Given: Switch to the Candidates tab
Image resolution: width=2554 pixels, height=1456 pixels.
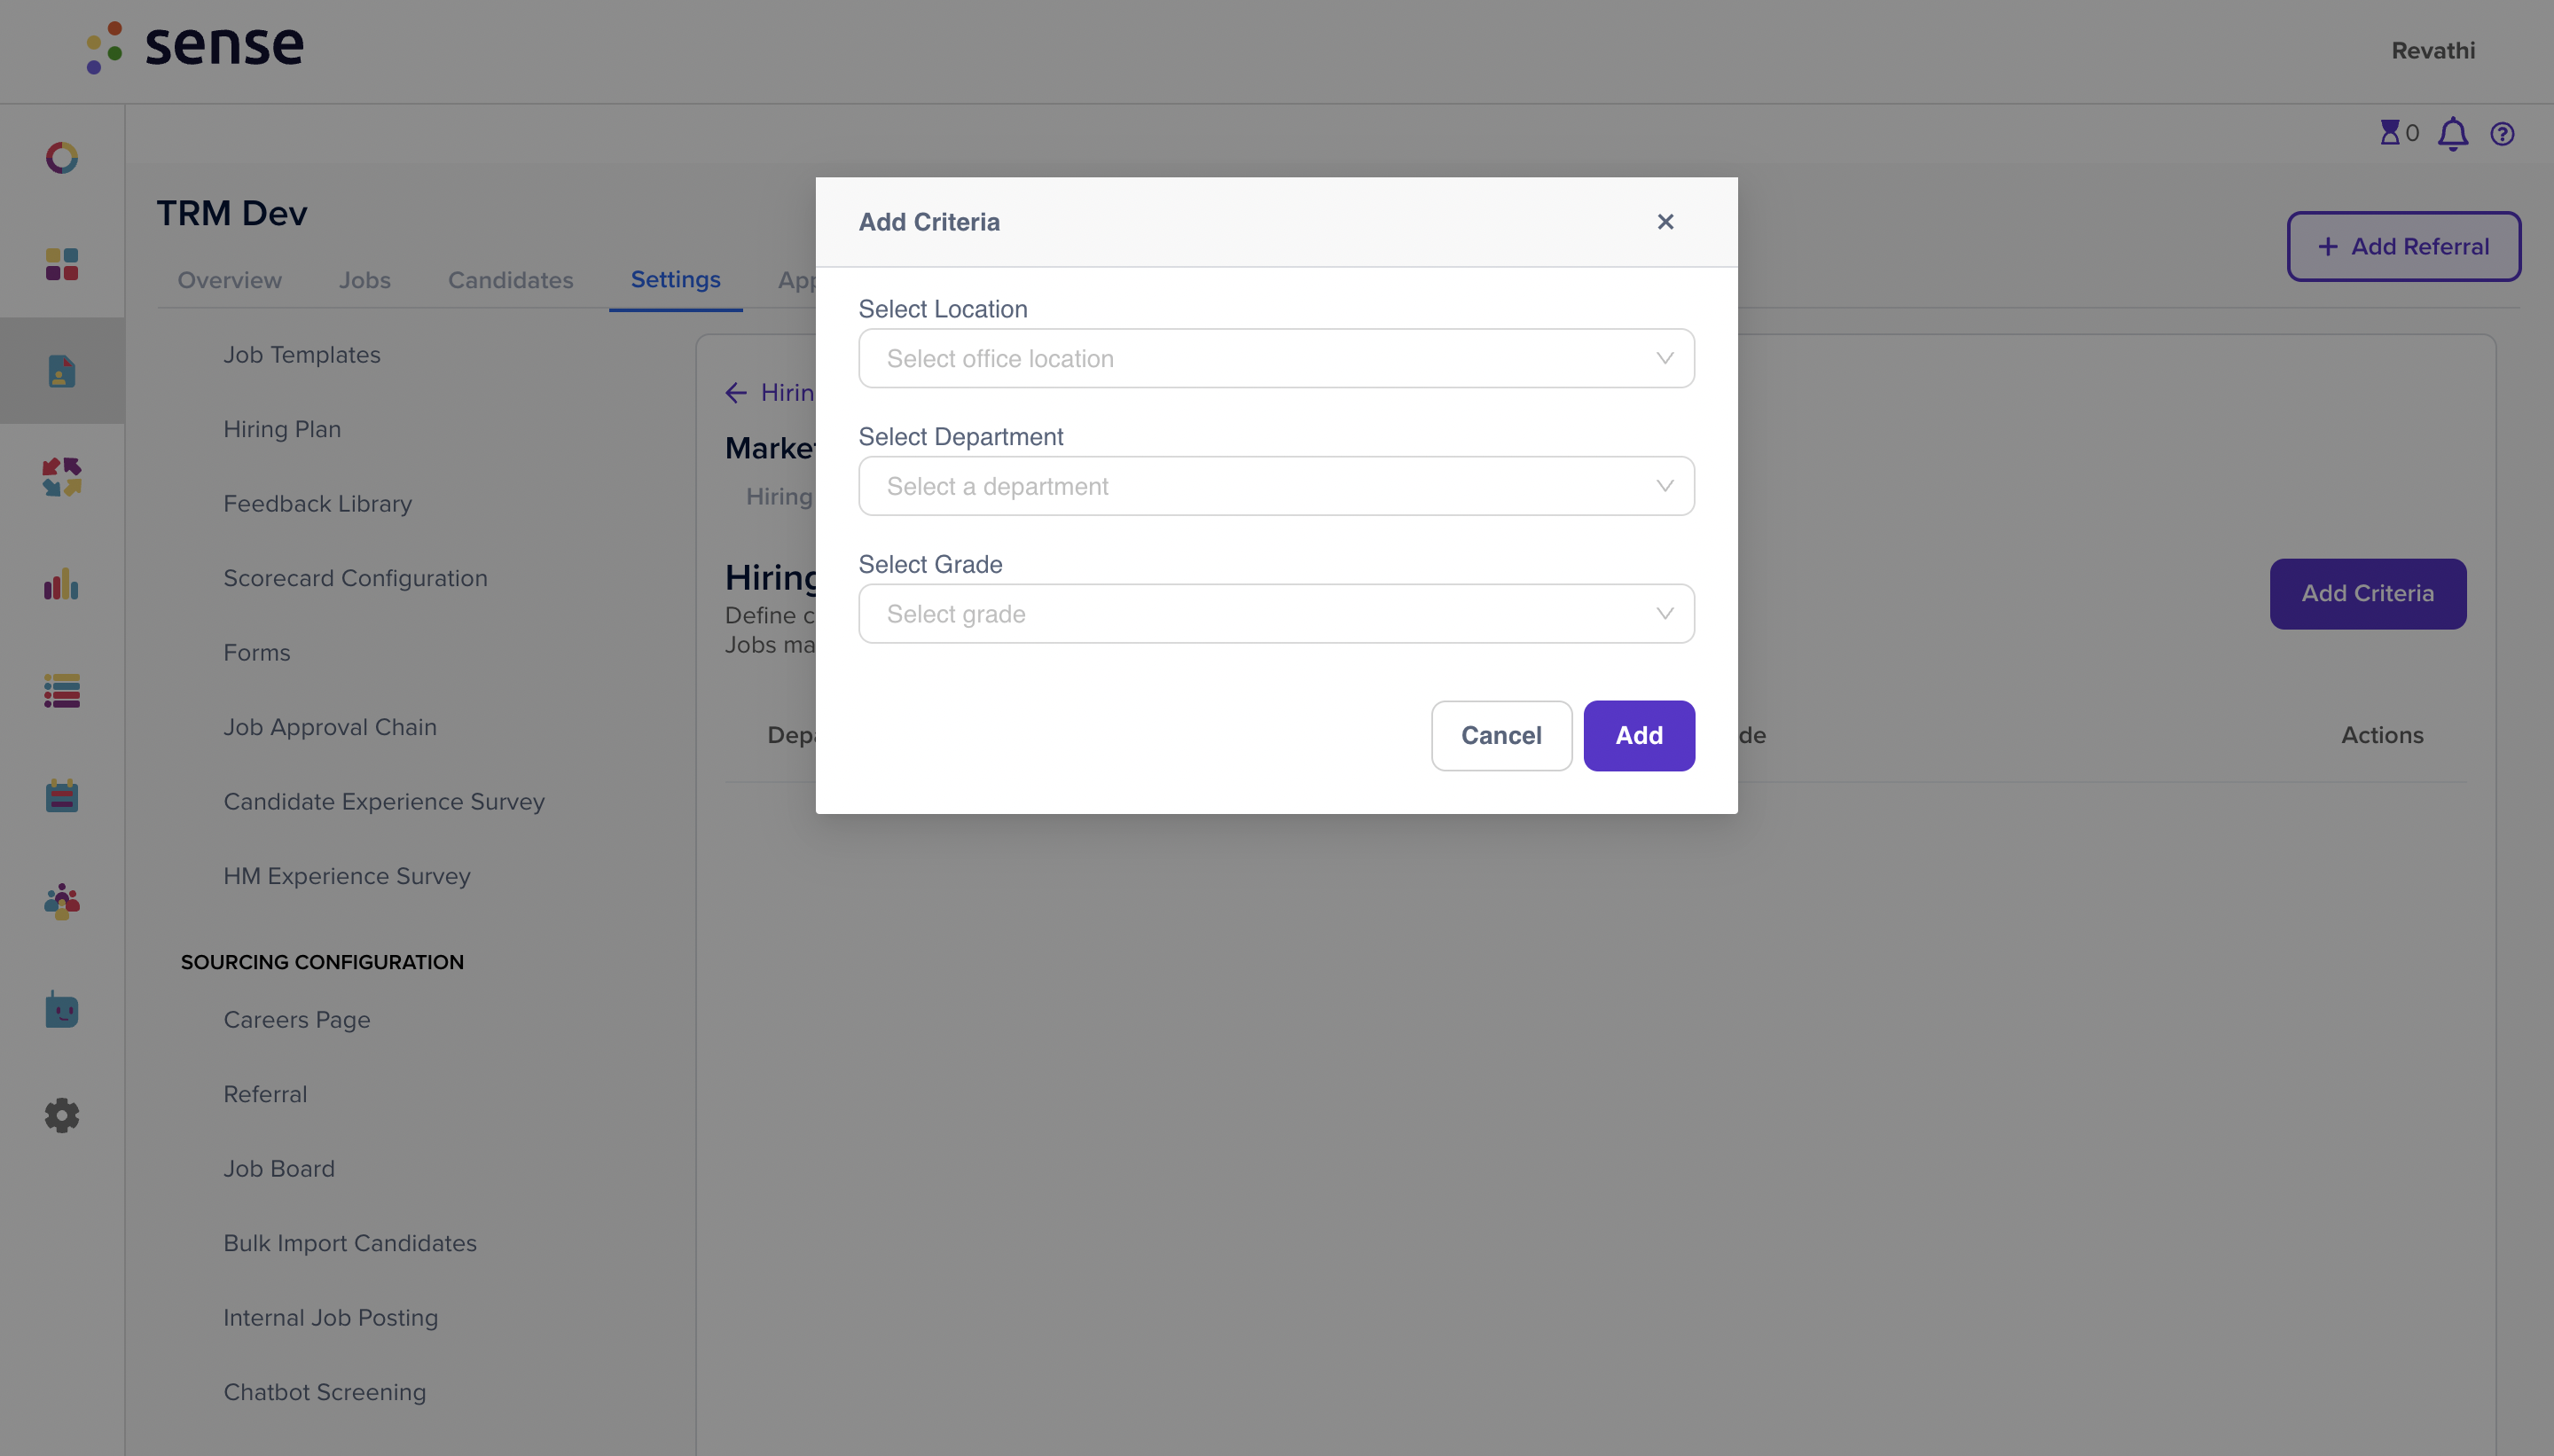Looking at the screenshot, I should [x=510, y=280].
